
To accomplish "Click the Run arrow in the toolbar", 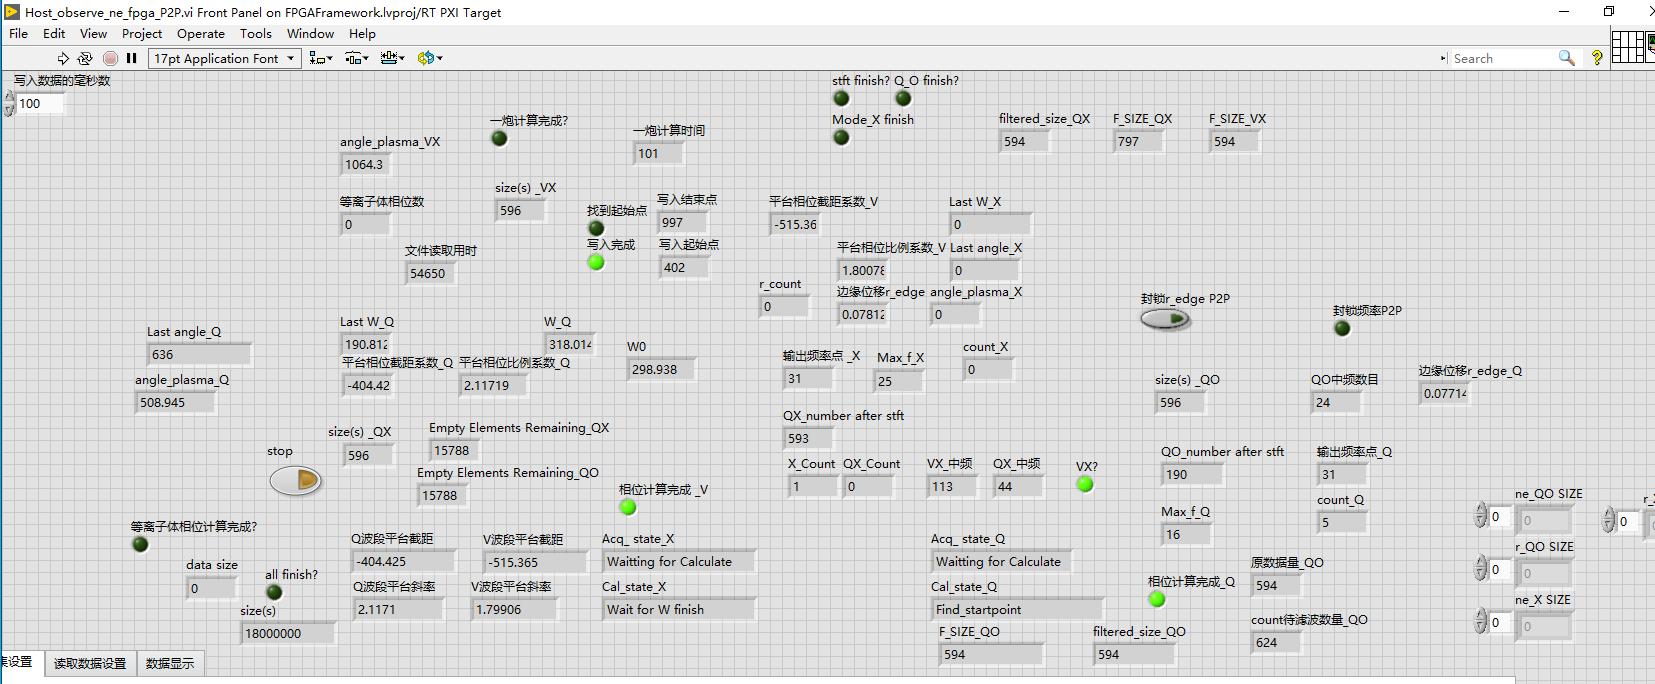I will tap(63, 59).
